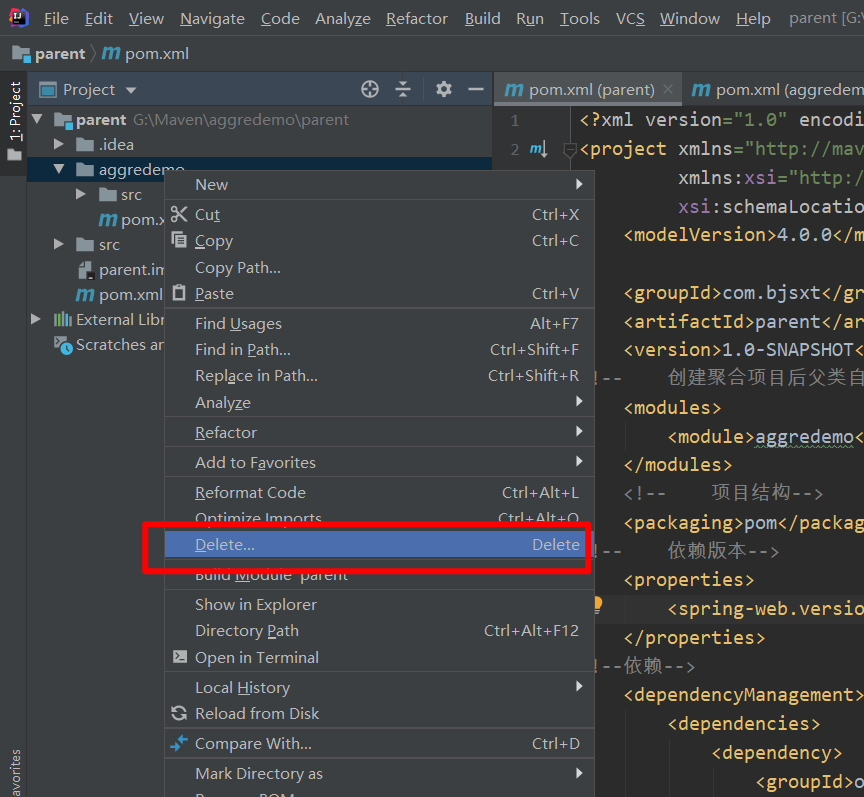This screenshot has height=797, width=864.
Task: Click the Cut scissors icon
Action: point(179,214)
